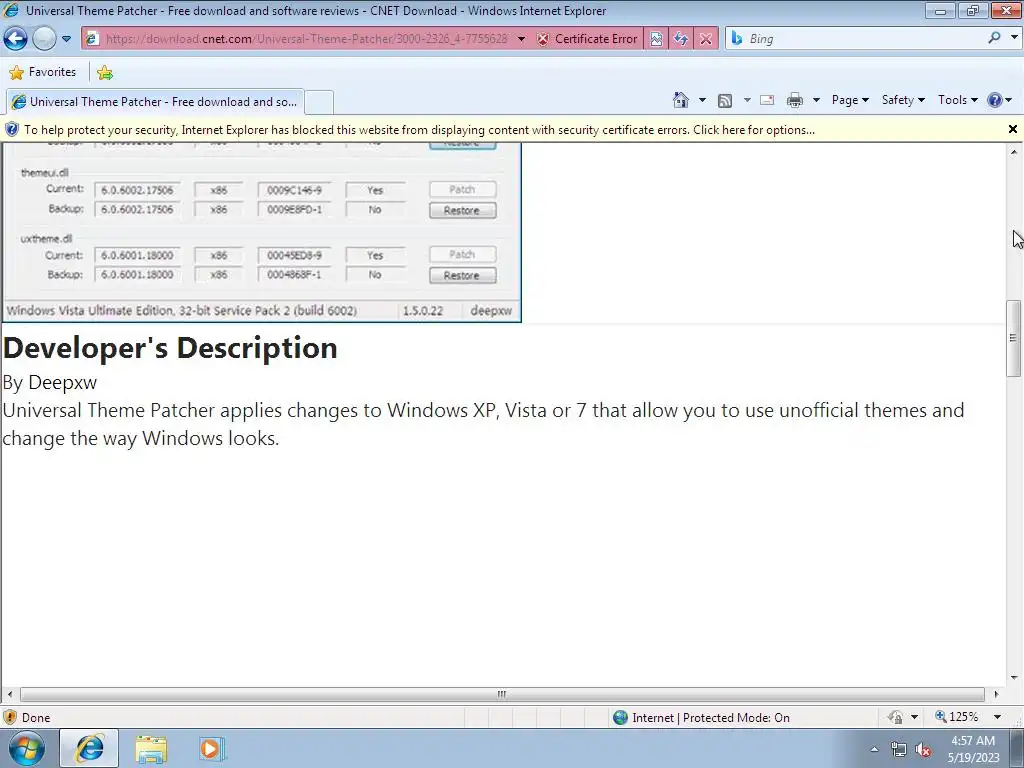Click the Print icon
This screenshot has width=1024, height=768.
795,100
